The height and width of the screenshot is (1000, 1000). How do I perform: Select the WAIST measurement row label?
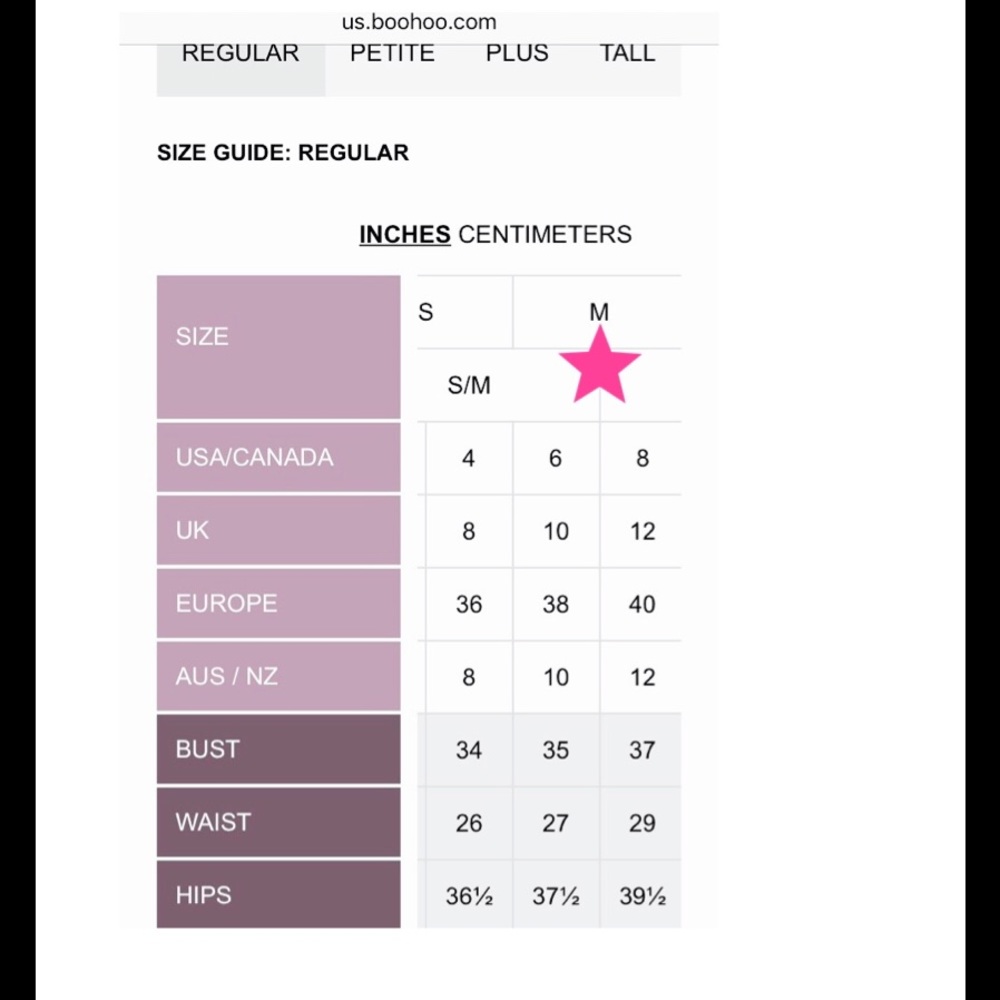click(279, 822)
